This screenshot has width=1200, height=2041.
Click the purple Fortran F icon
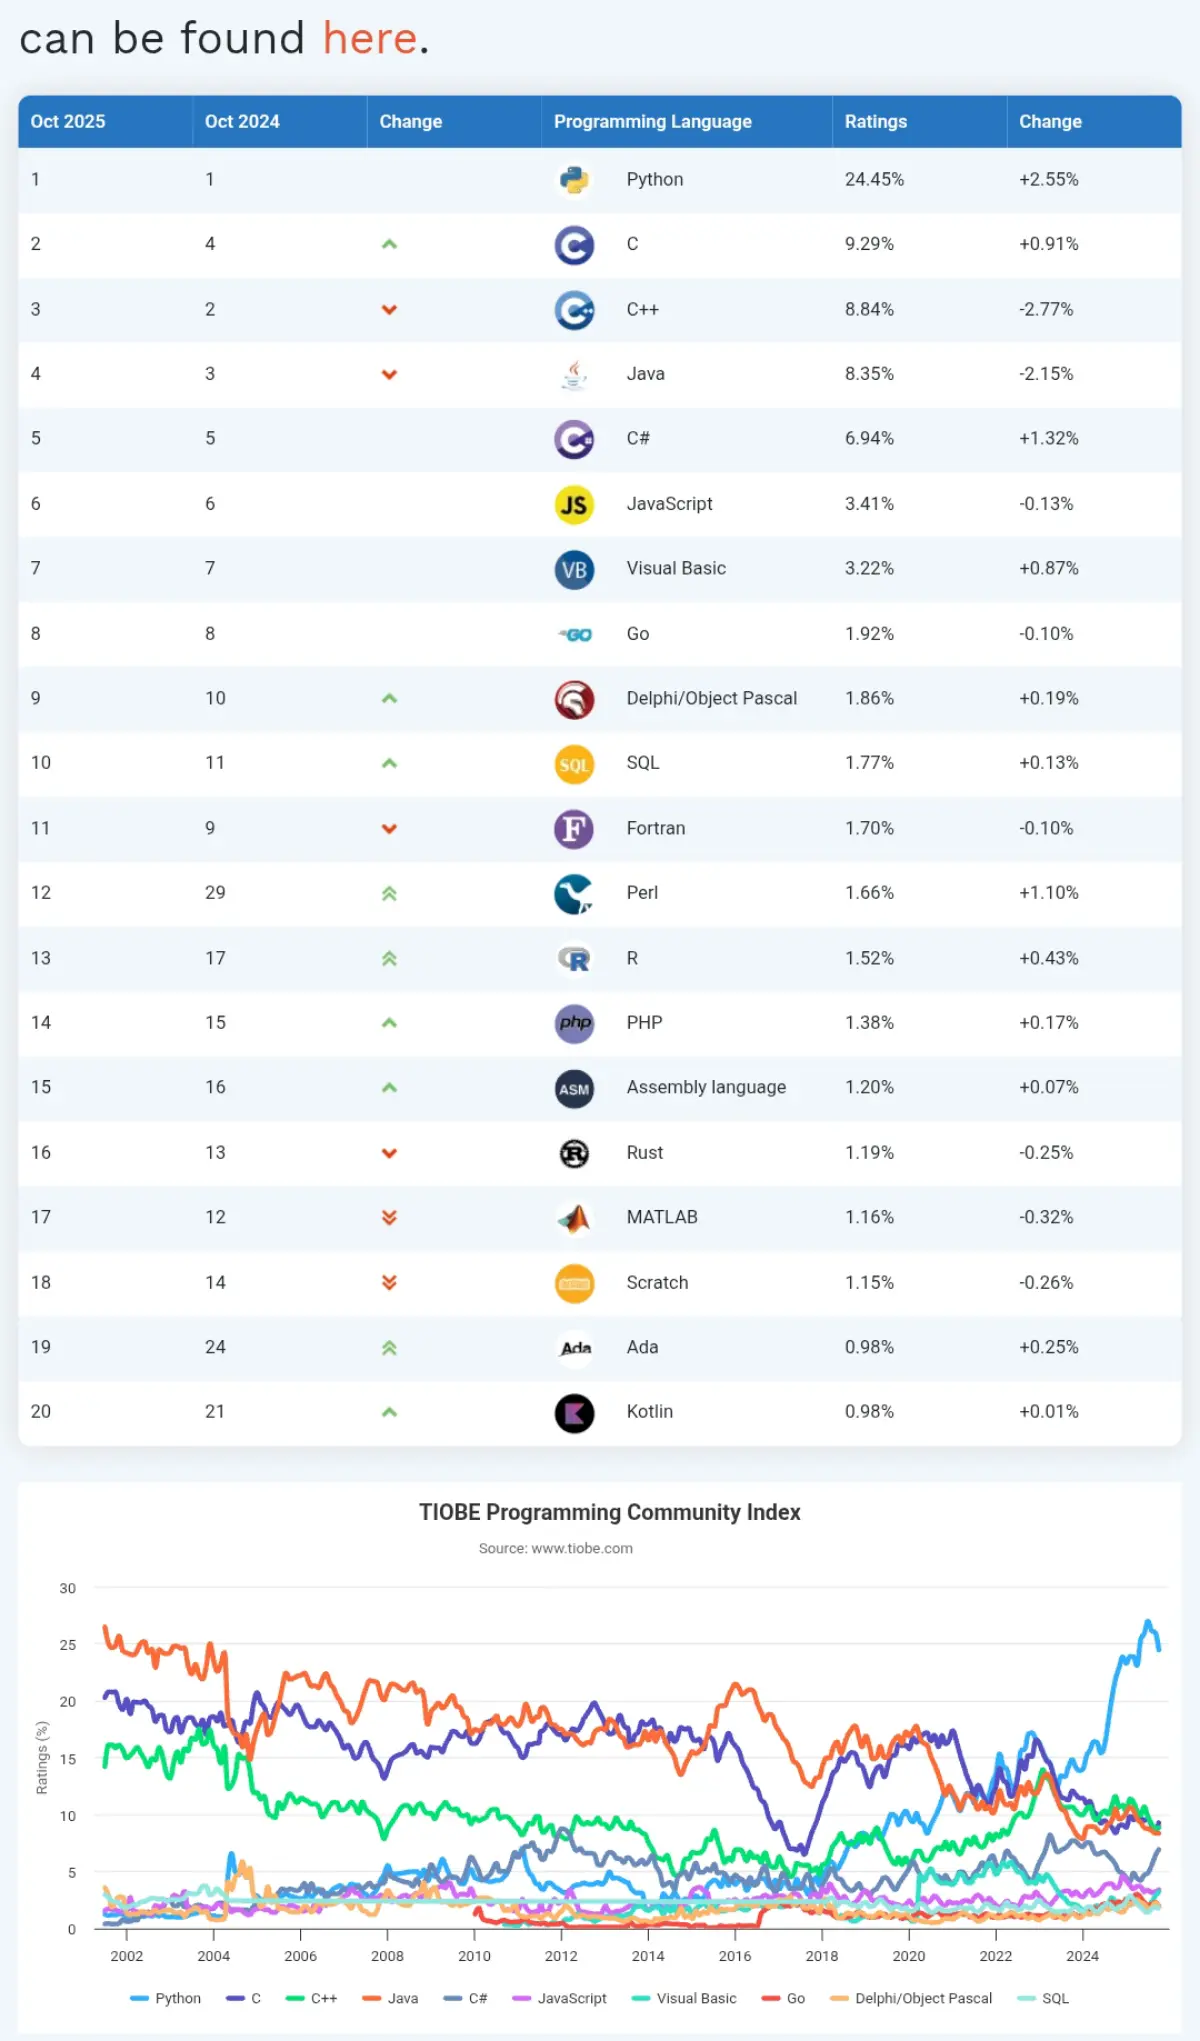coord(574,828)
